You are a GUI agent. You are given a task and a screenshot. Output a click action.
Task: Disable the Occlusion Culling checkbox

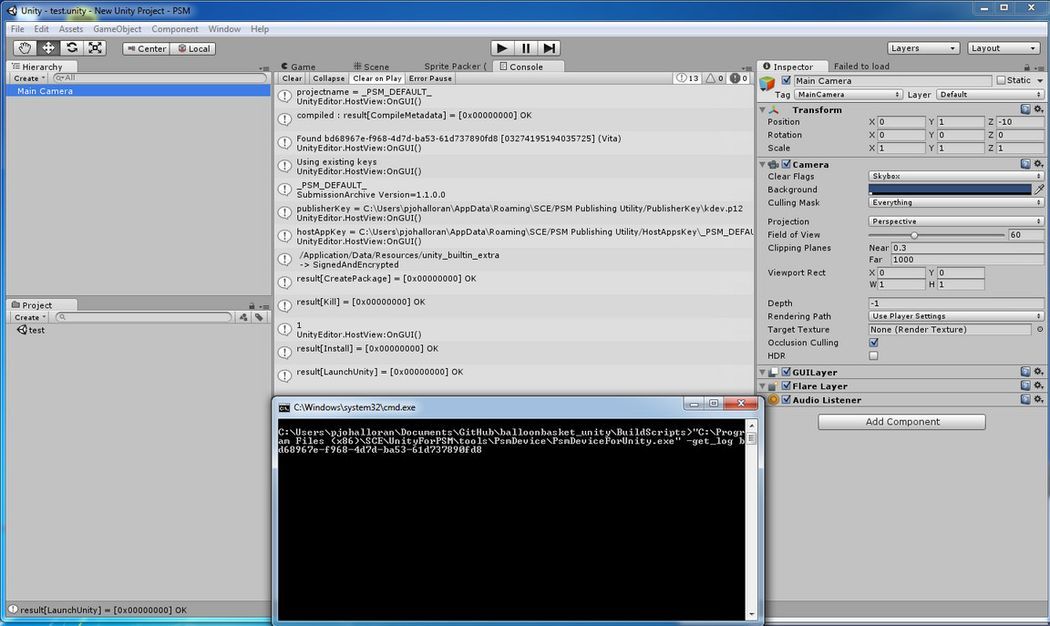tap(873, 342)
